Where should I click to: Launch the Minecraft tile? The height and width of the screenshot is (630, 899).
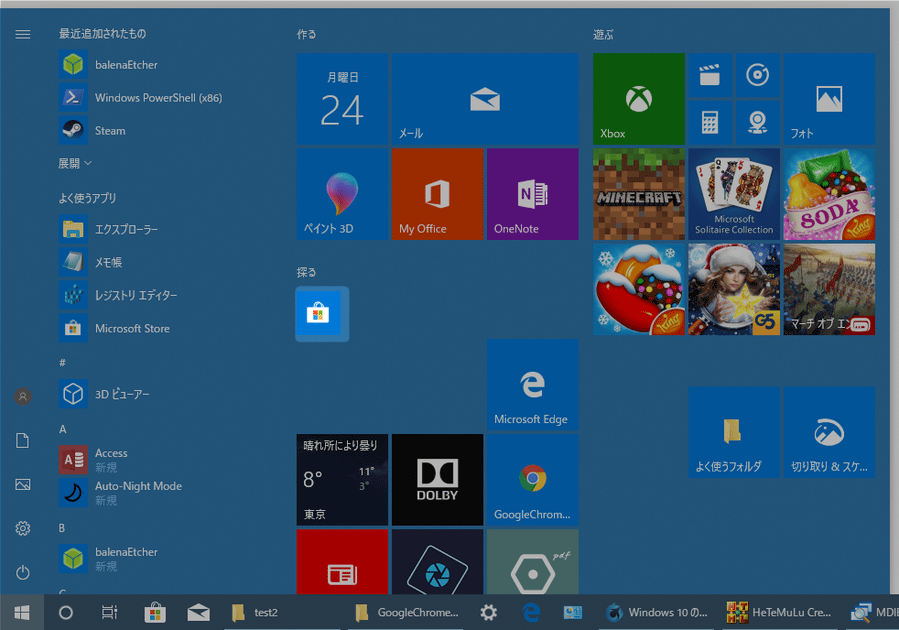(x=639, y=194)
